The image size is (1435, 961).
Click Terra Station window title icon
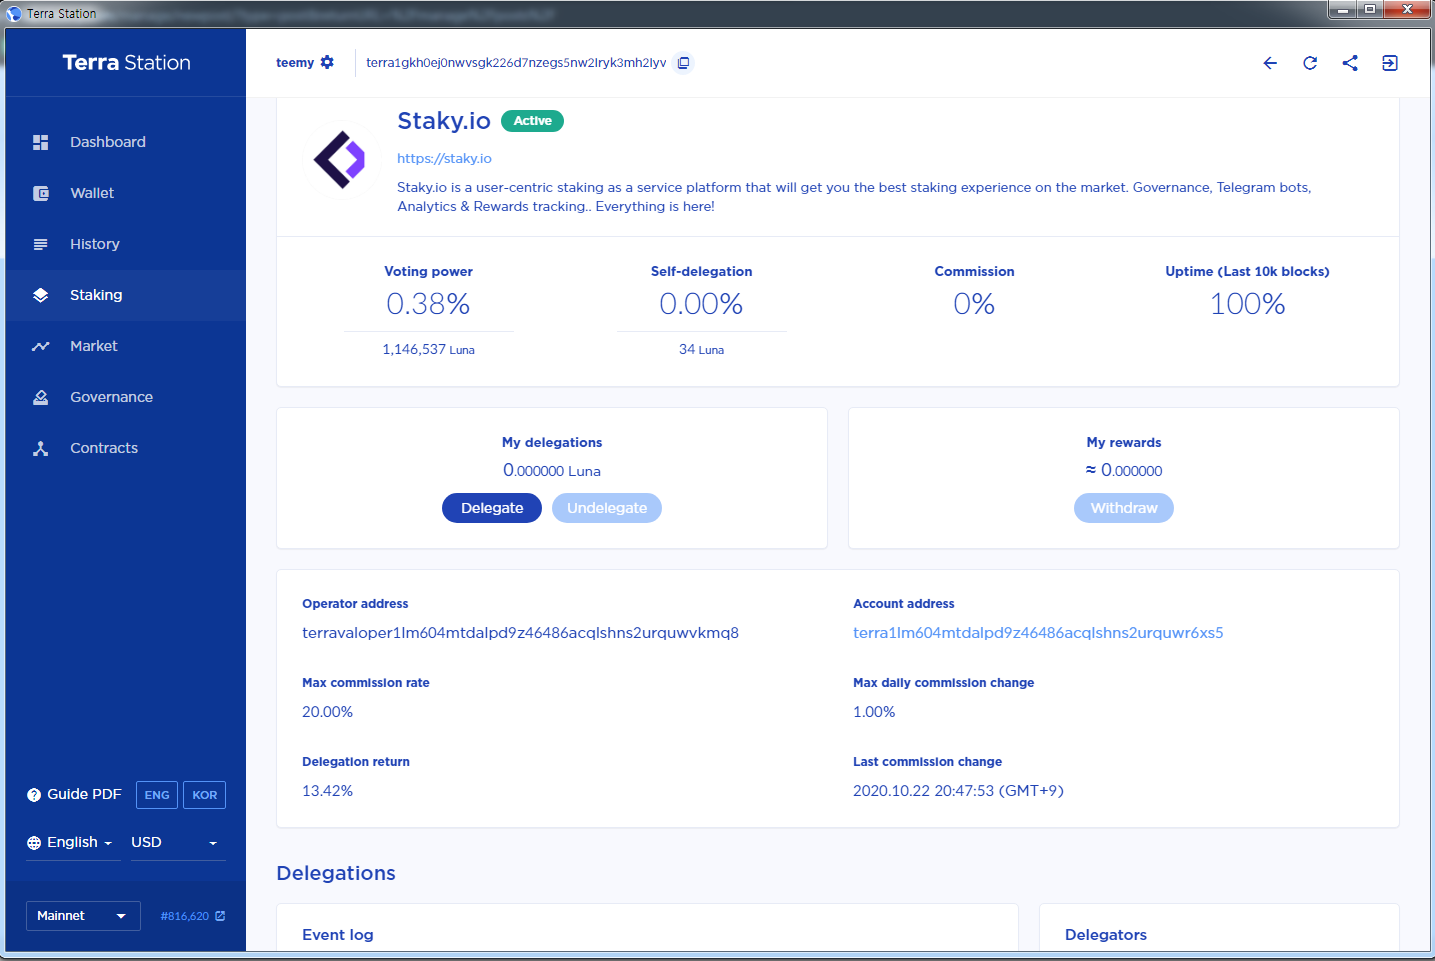[14, 13]
